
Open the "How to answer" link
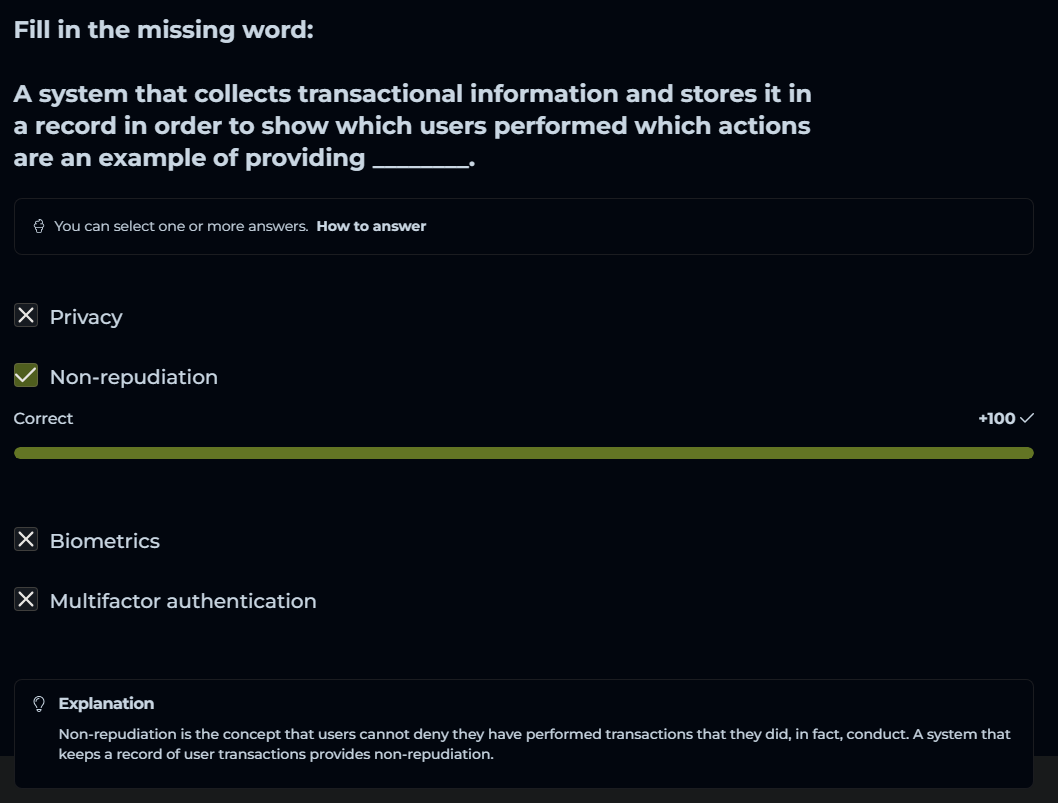[371, 227]
